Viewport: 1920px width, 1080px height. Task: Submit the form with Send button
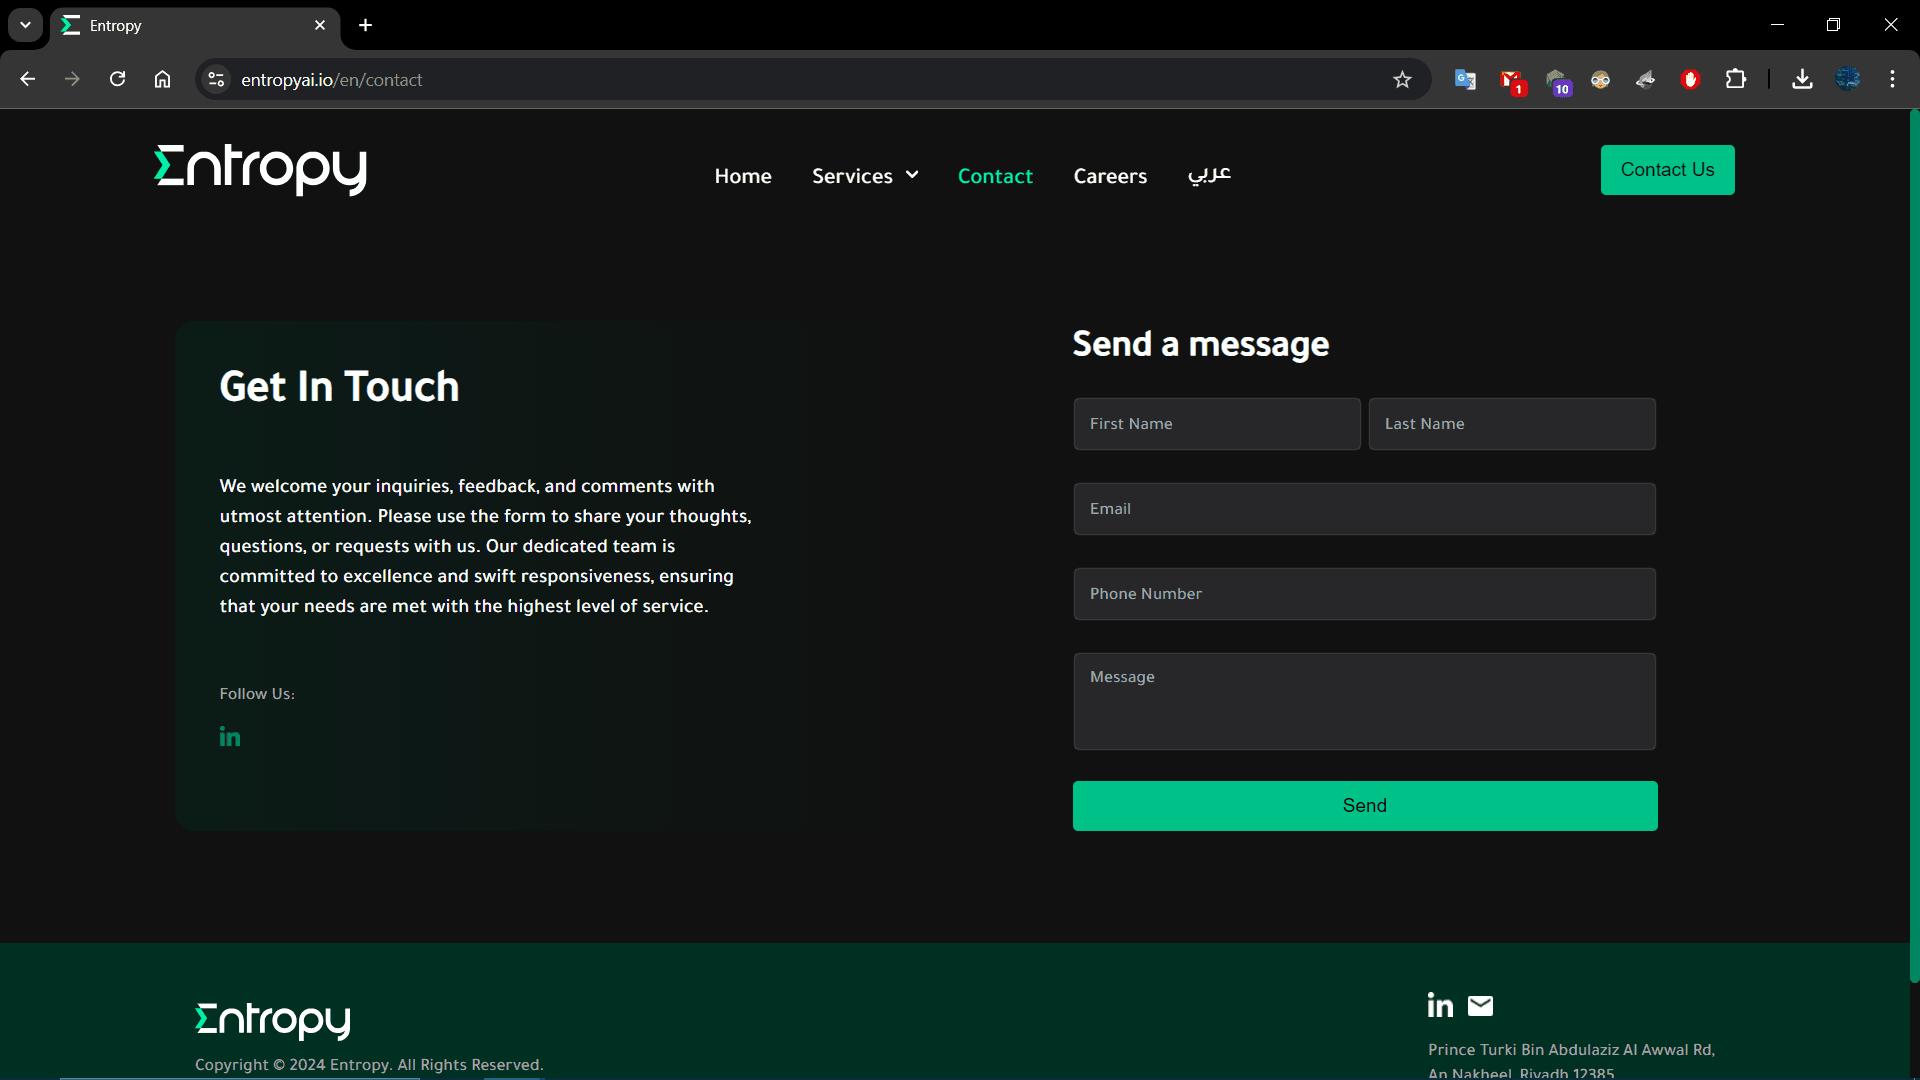(1365, 806)
